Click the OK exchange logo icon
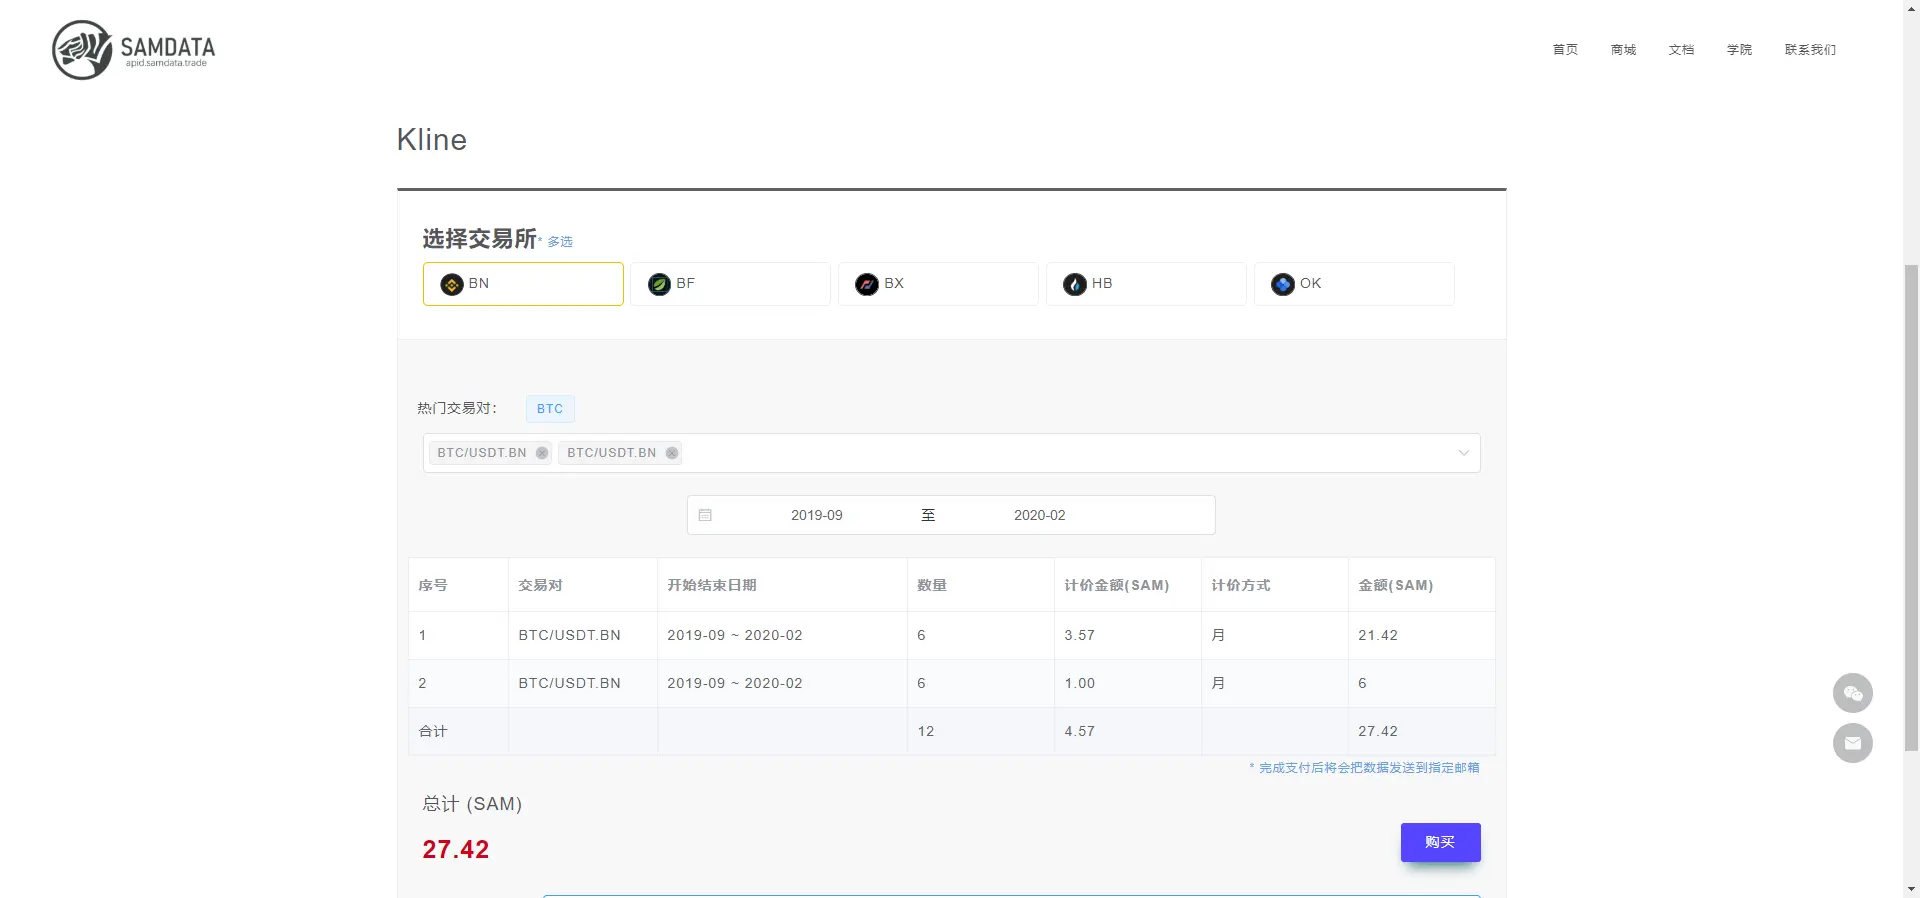Image resolution: width=1920 pixels, height=898 pixels. coord(1283,285)
